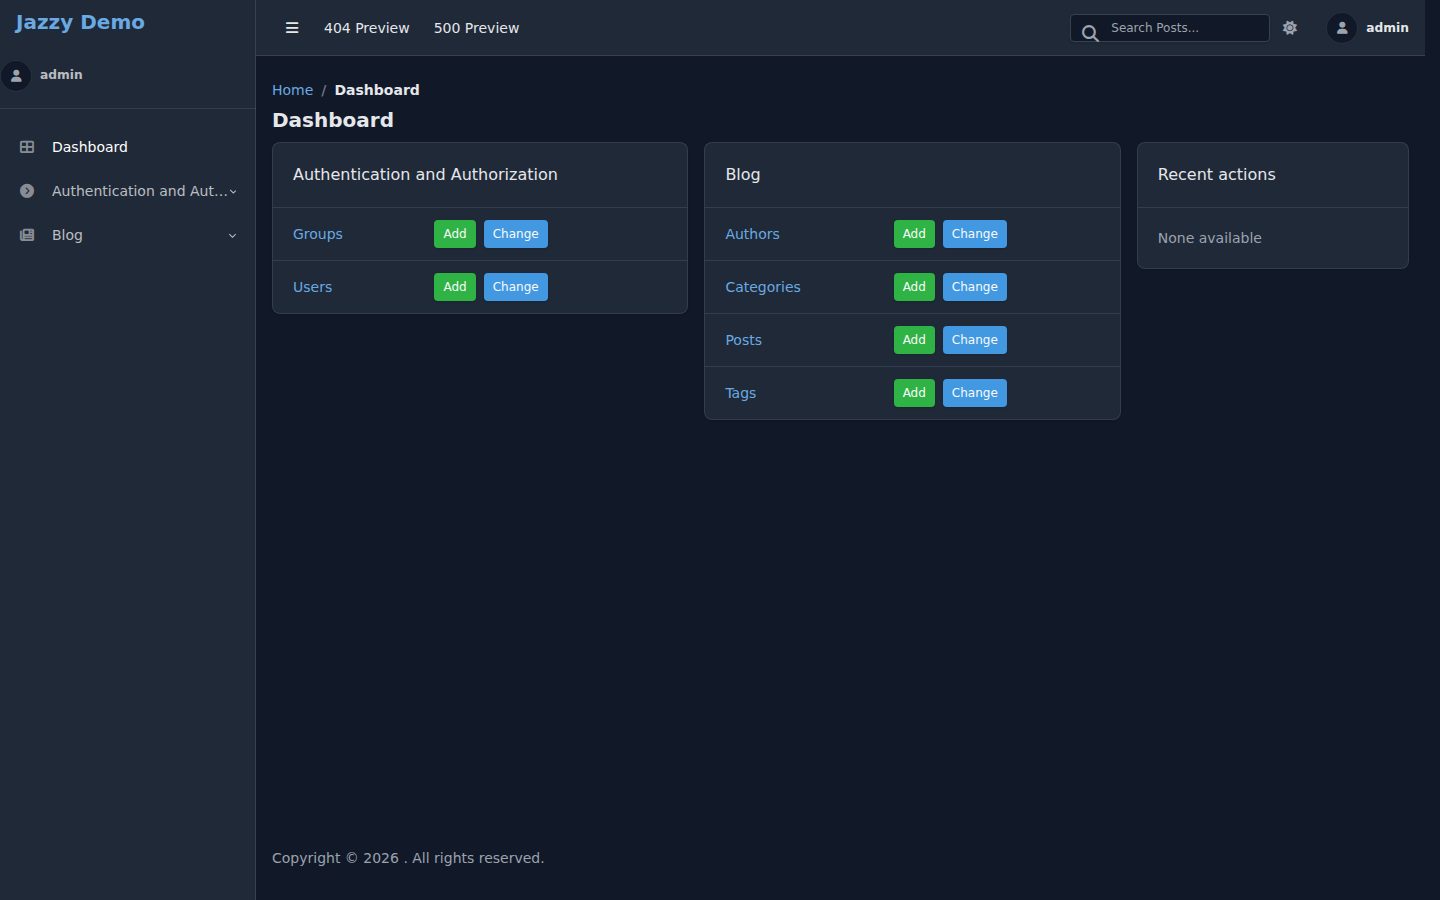Screen dimensions: 1440x900
Task: Click Add button for Tags
Action: click(x=914, y=393)
